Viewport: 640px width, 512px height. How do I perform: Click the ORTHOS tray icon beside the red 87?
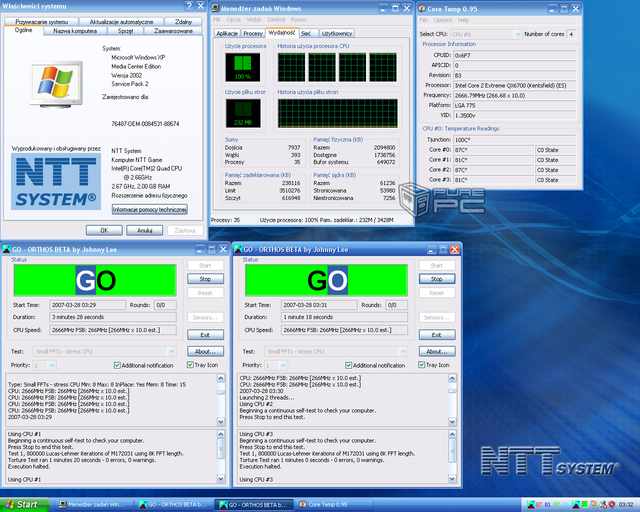click(531, 505)
